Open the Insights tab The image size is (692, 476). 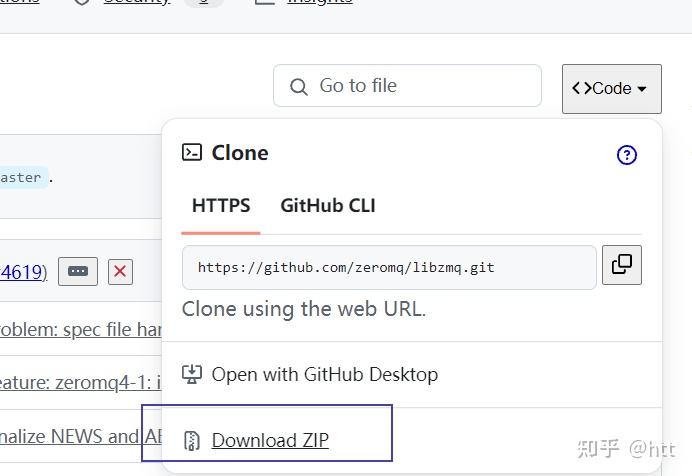pos(319,3)
